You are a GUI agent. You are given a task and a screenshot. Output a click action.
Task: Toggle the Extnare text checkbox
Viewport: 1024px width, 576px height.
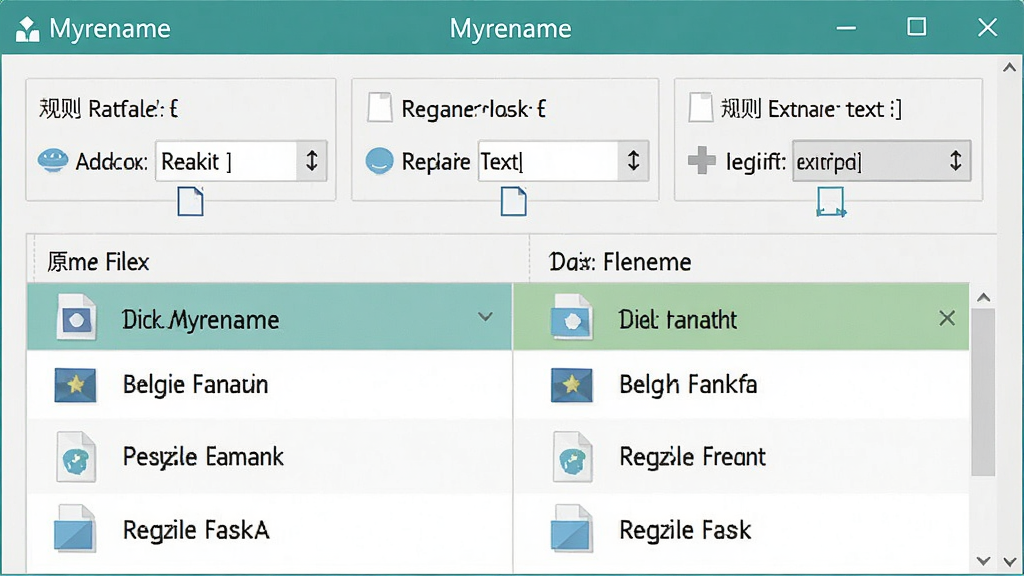point(701,108)
